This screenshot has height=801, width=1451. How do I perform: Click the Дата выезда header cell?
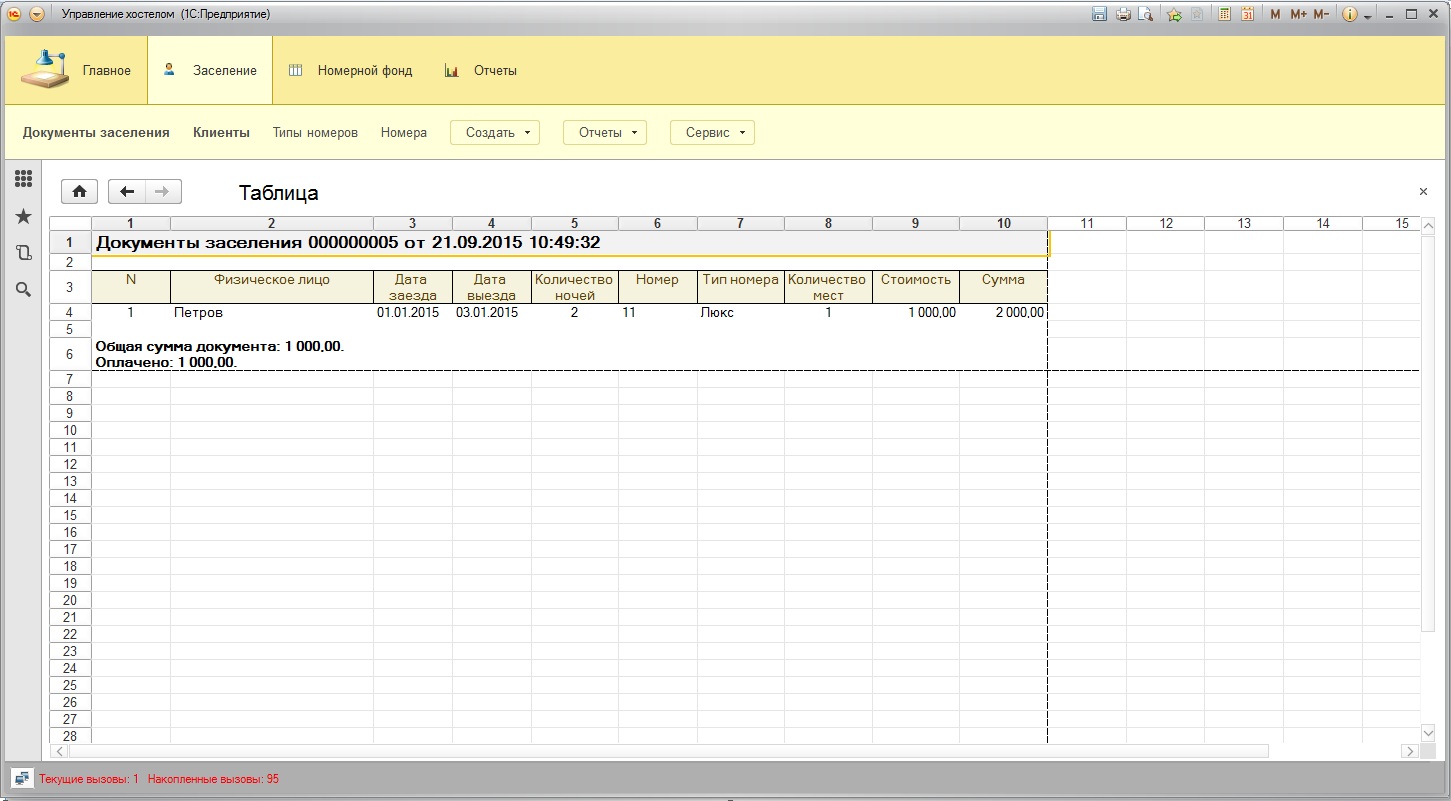click(x=491, y=287)
